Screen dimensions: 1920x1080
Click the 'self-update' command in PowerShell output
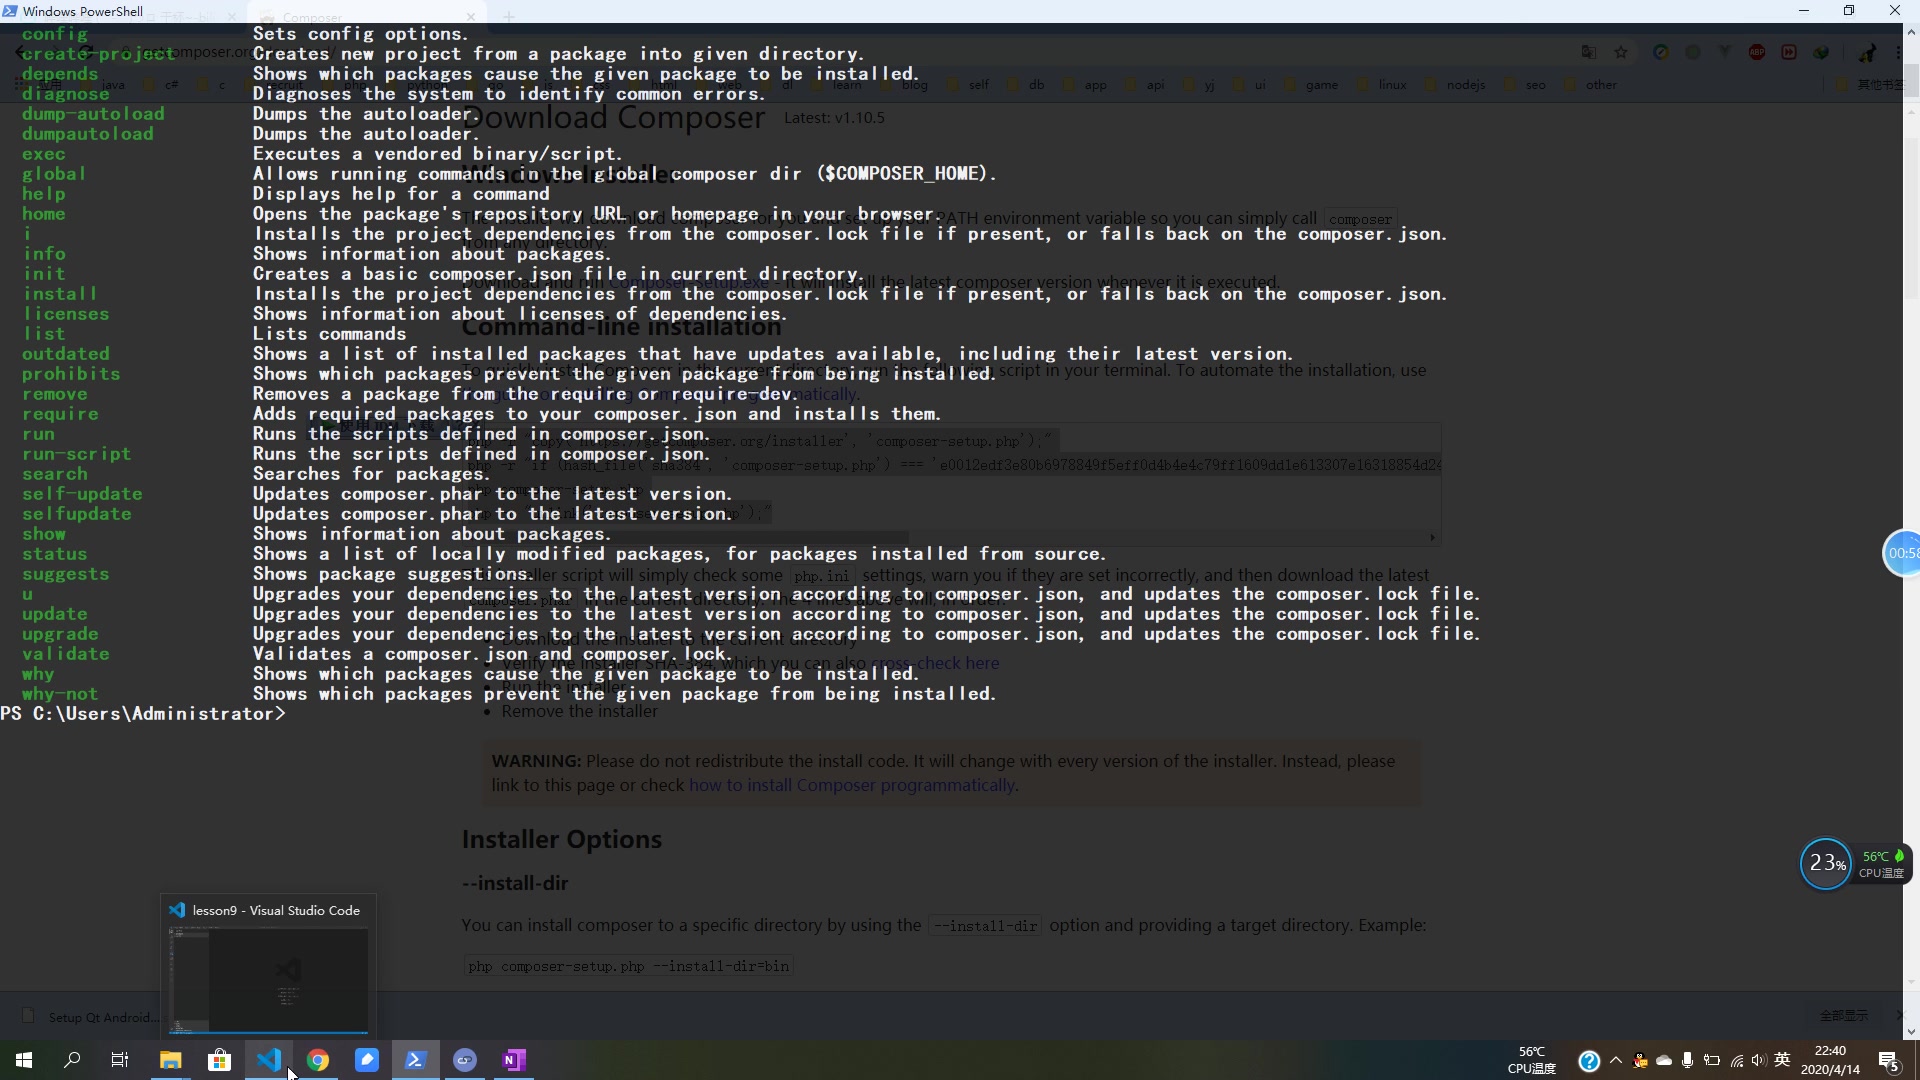(82, 494)
